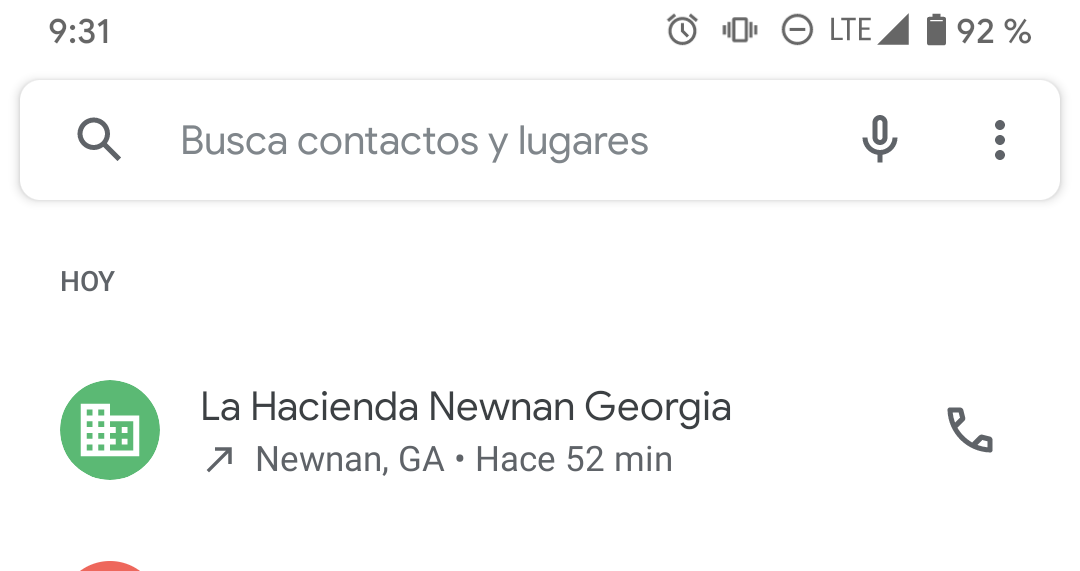Open the three-dot overflow menu
The height and width of the screenshot is (571, 1080).
click(x=999, y=140)
